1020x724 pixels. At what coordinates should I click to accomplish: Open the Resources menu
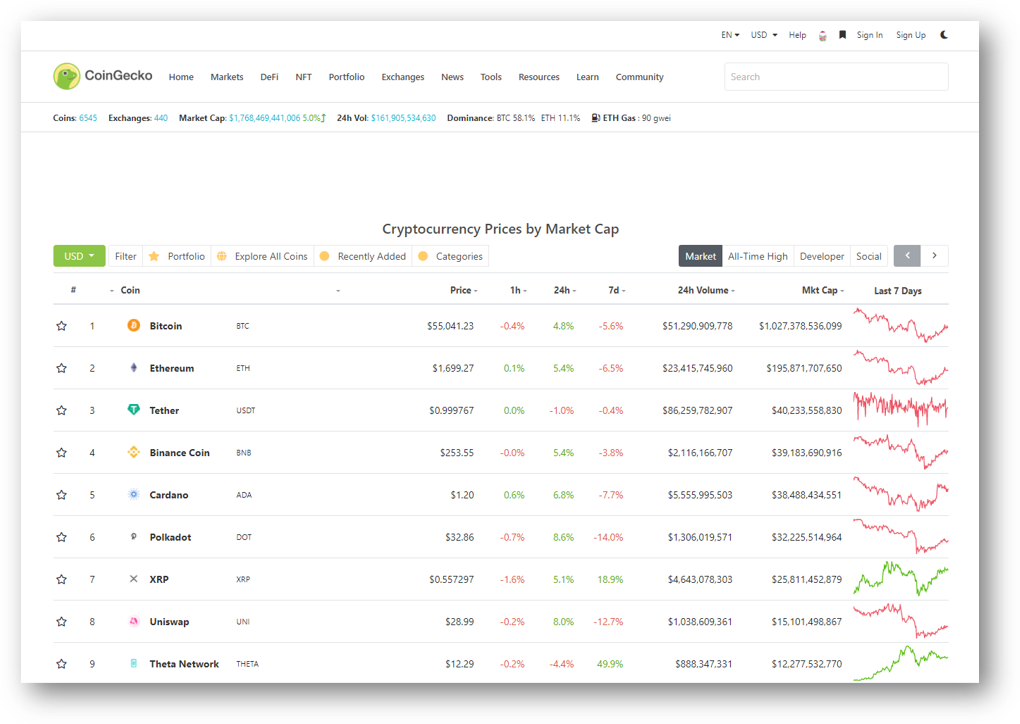[539, 77]
